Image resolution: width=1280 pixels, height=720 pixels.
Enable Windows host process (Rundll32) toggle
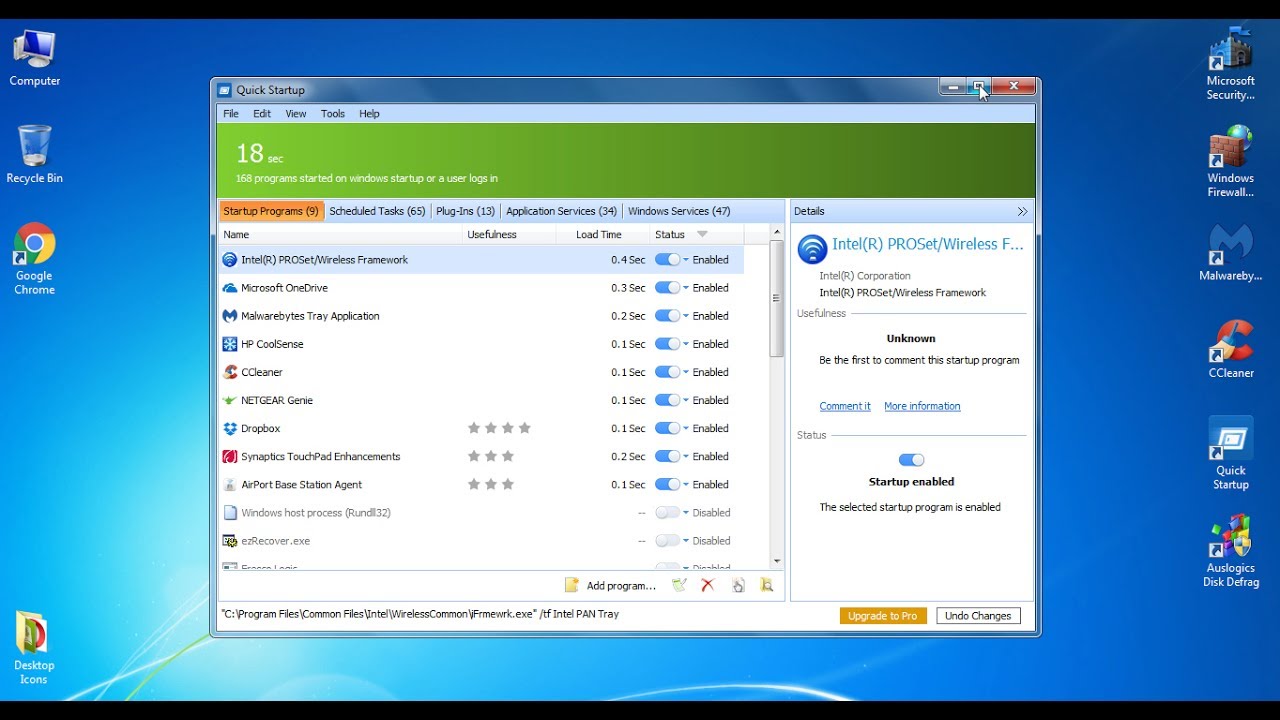click(x=667, y=512)
